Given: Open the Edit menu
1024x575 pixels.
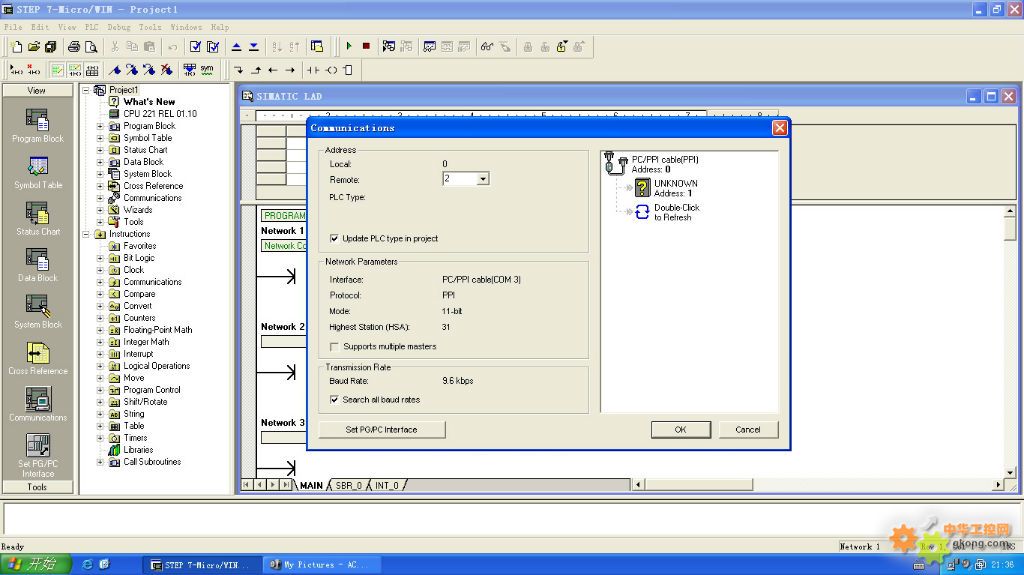Looking at the screenshot, I should tap(40, 27).
